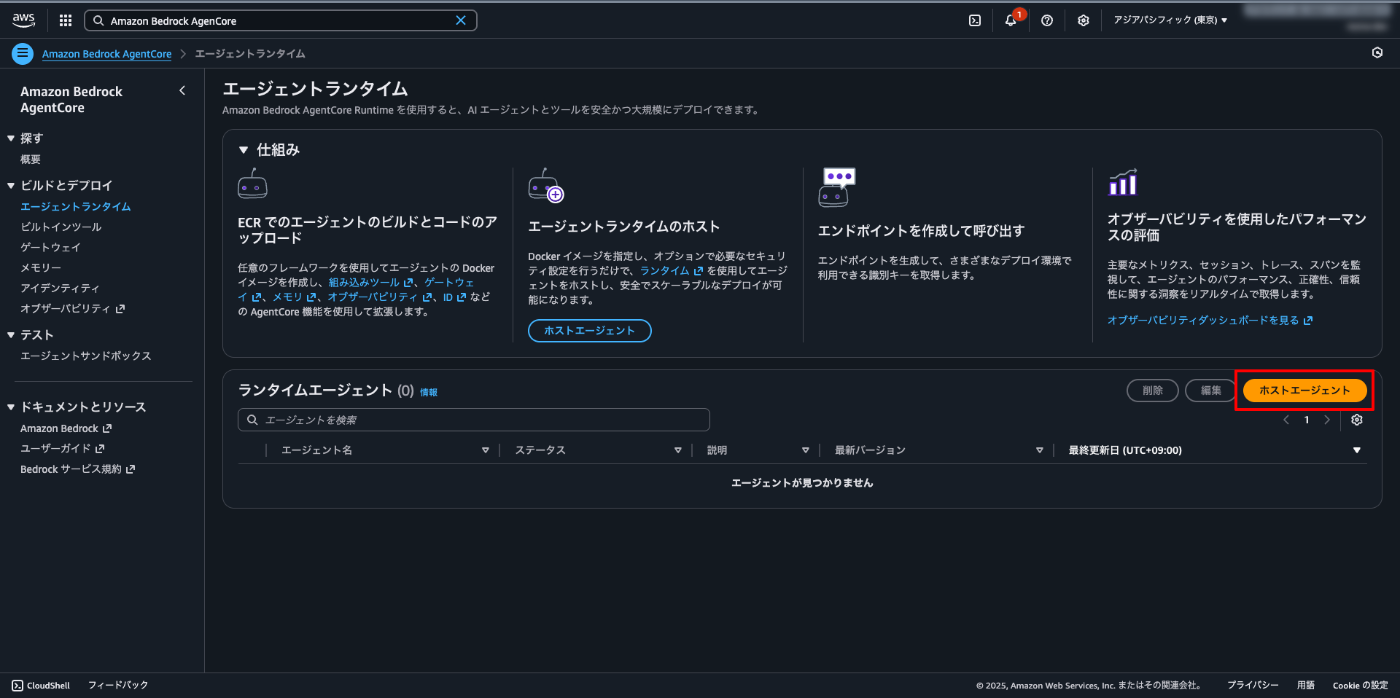Click the chat robot icon above endpoint section
The image size is (1400, 698).
[x=837, y=187]
